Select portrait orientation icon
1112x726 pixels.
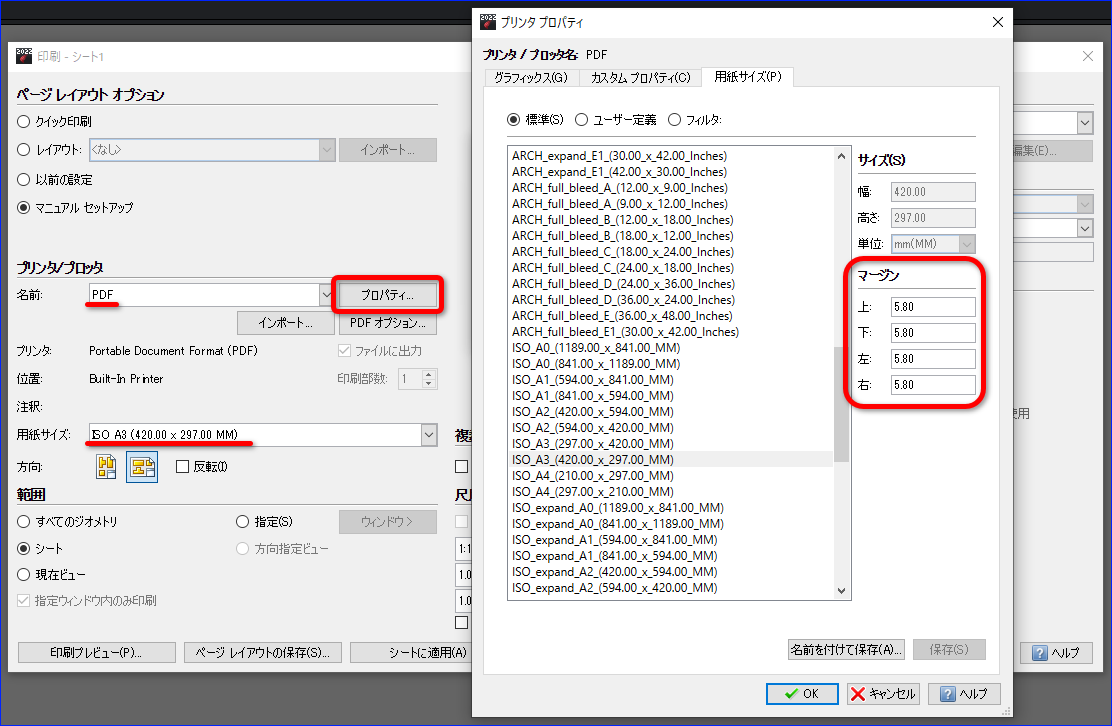click(106, 467)
